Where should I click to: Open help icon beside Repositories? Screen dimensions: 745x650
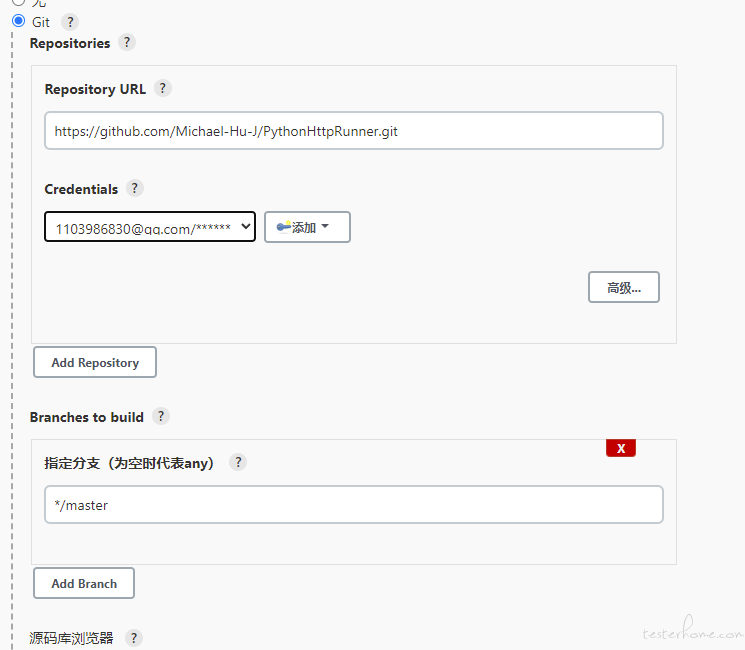[126, 42]
